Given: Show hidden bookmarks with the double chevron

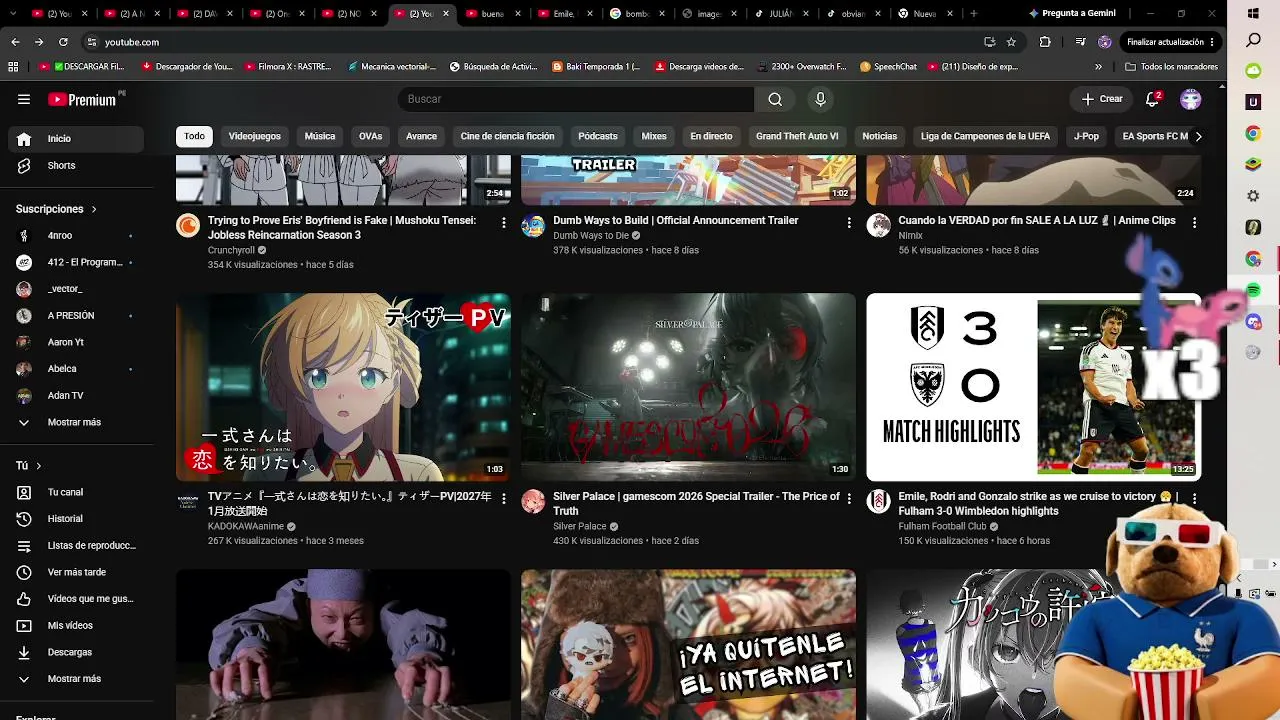Looking at the screenshot, I should coord(1098,67).
